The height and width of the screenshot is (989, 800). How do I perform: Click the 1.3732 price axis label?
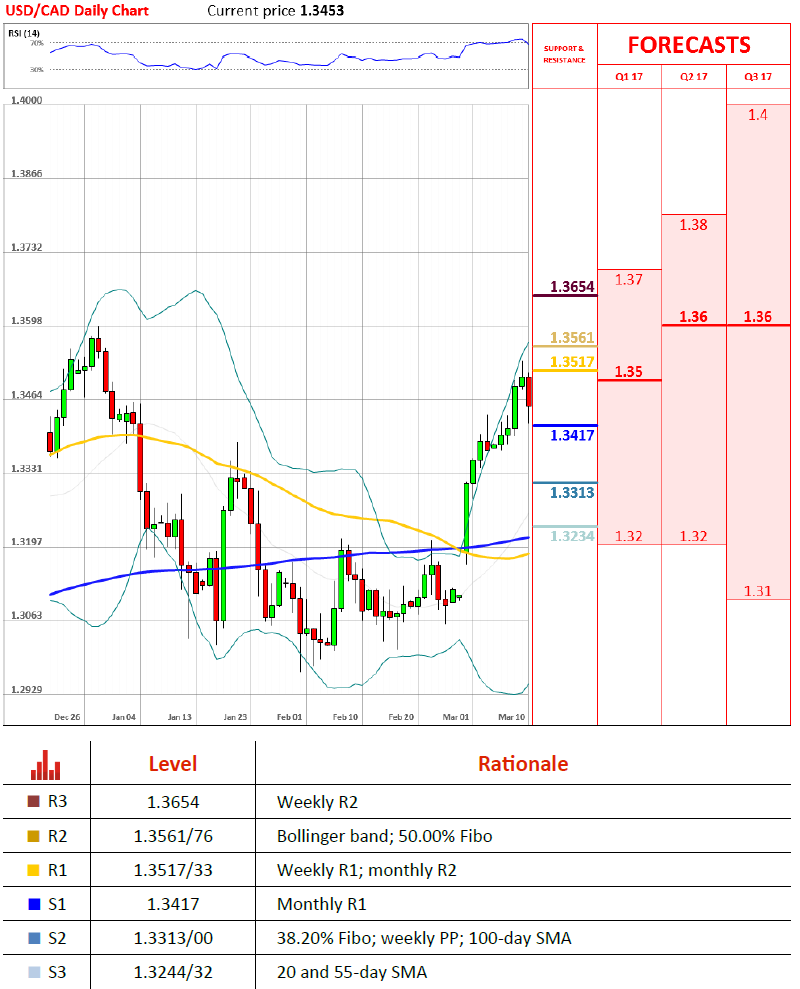pyautogui.click(x=26, y=247)
